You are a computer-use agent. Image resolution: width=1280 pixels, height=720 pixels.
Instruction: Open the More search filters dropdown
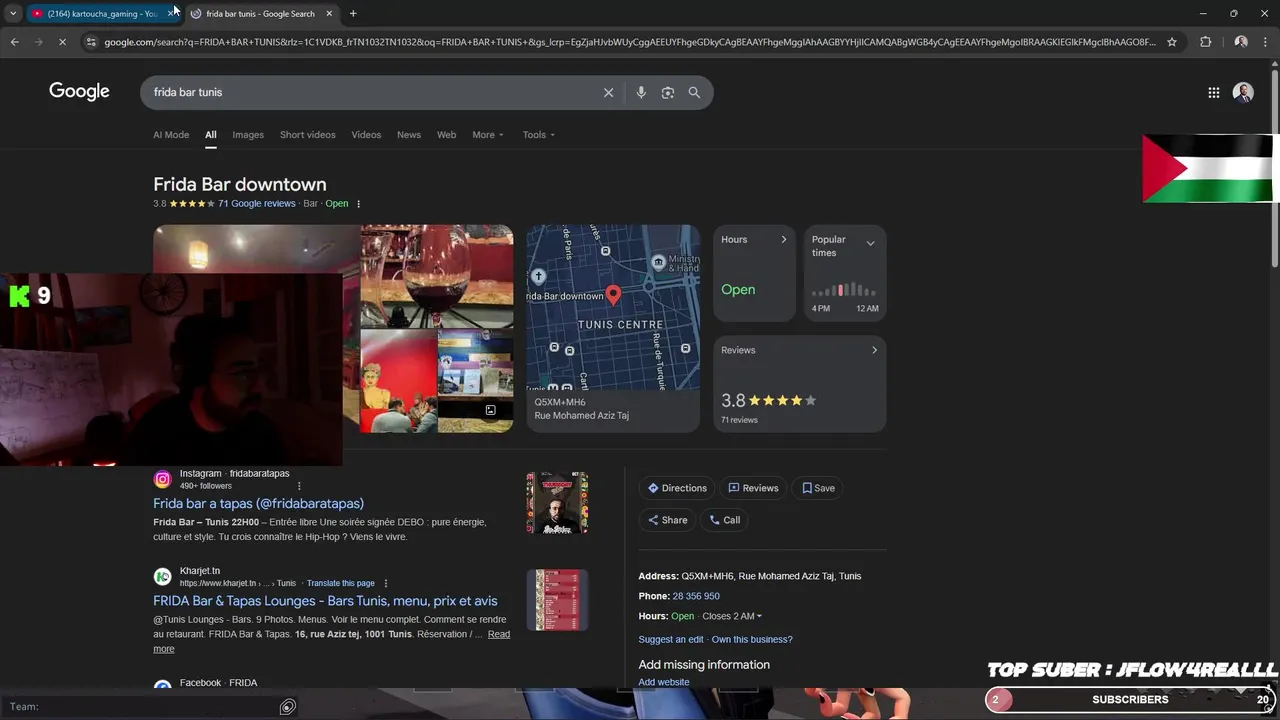point(488,135)
